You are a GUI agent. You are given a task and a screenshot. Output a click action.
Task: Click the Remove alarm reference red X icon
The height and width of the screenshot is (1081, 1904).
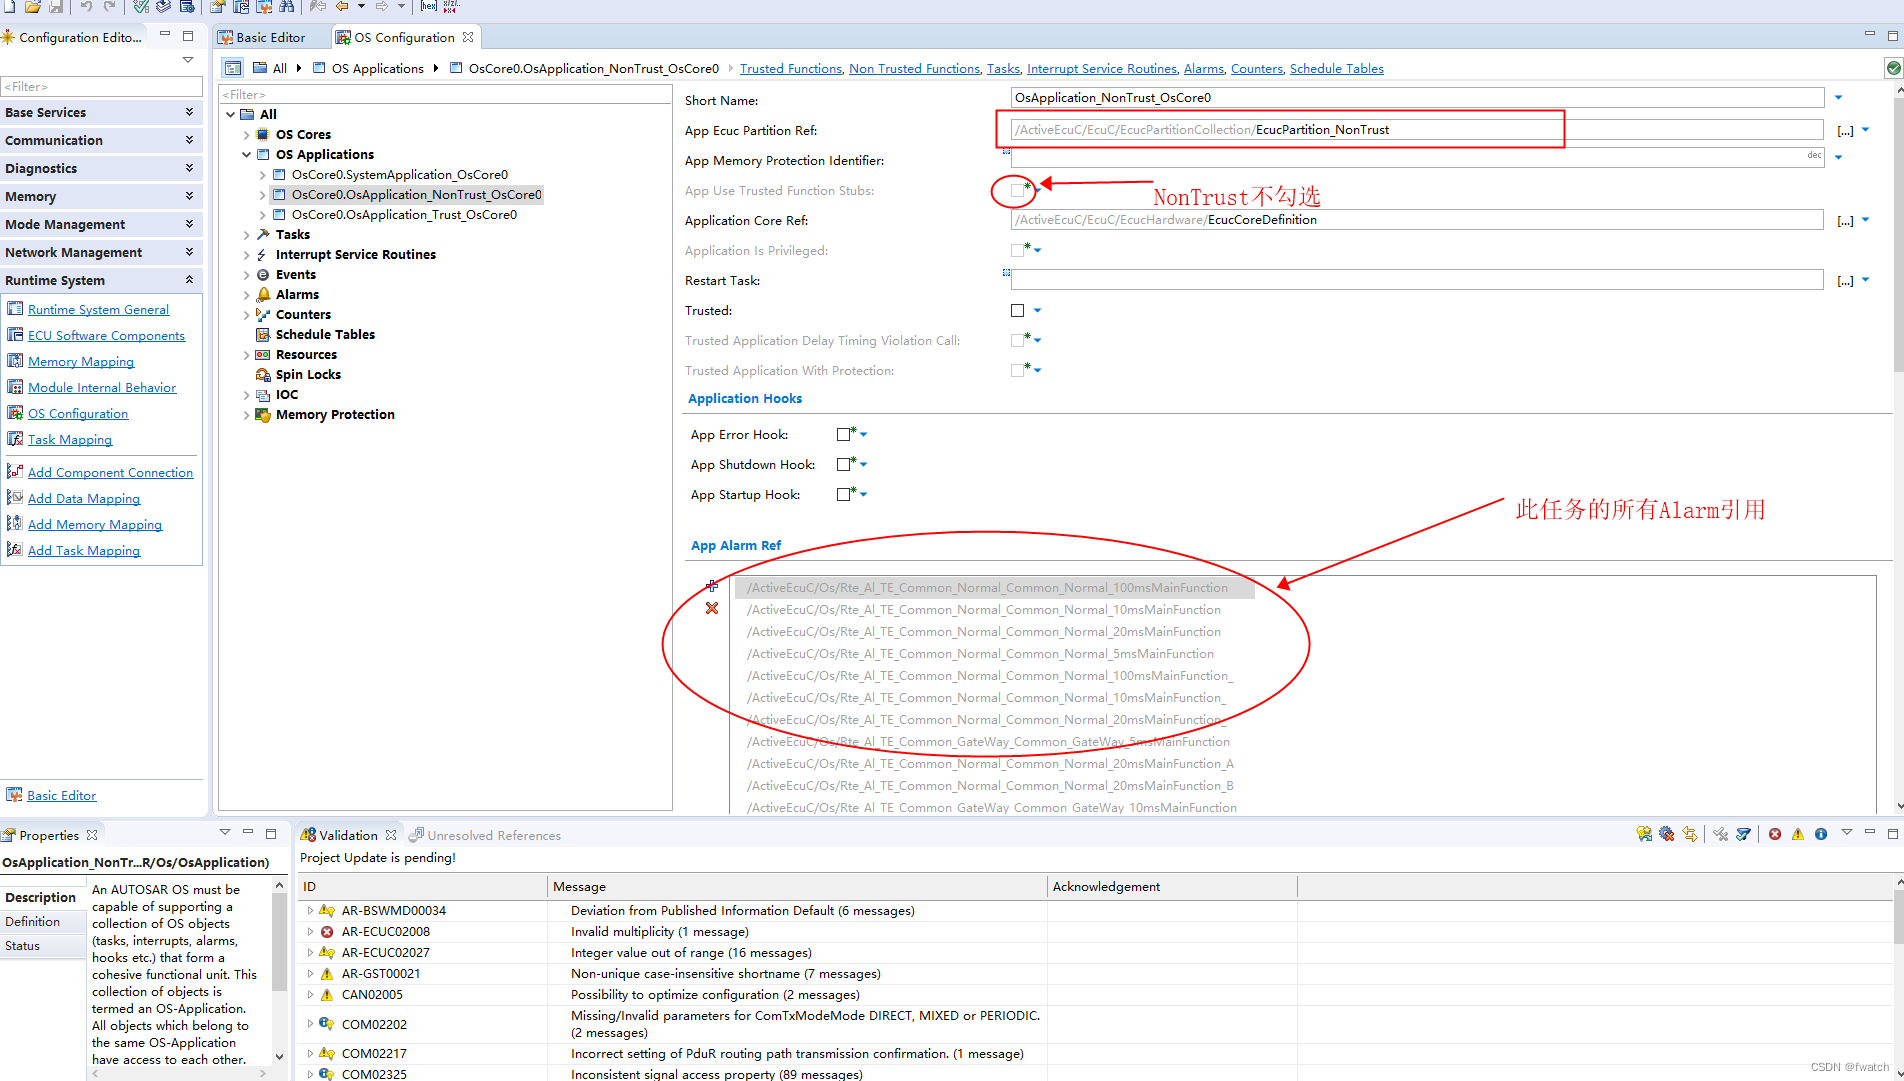[x=712, y=608]
